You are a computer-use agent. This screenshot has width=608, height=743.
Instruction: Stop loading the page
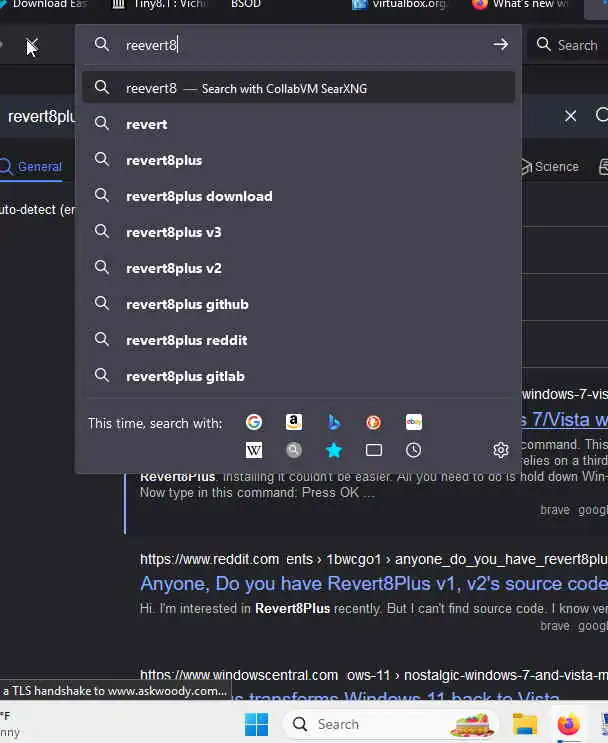(x=31, y=46)
